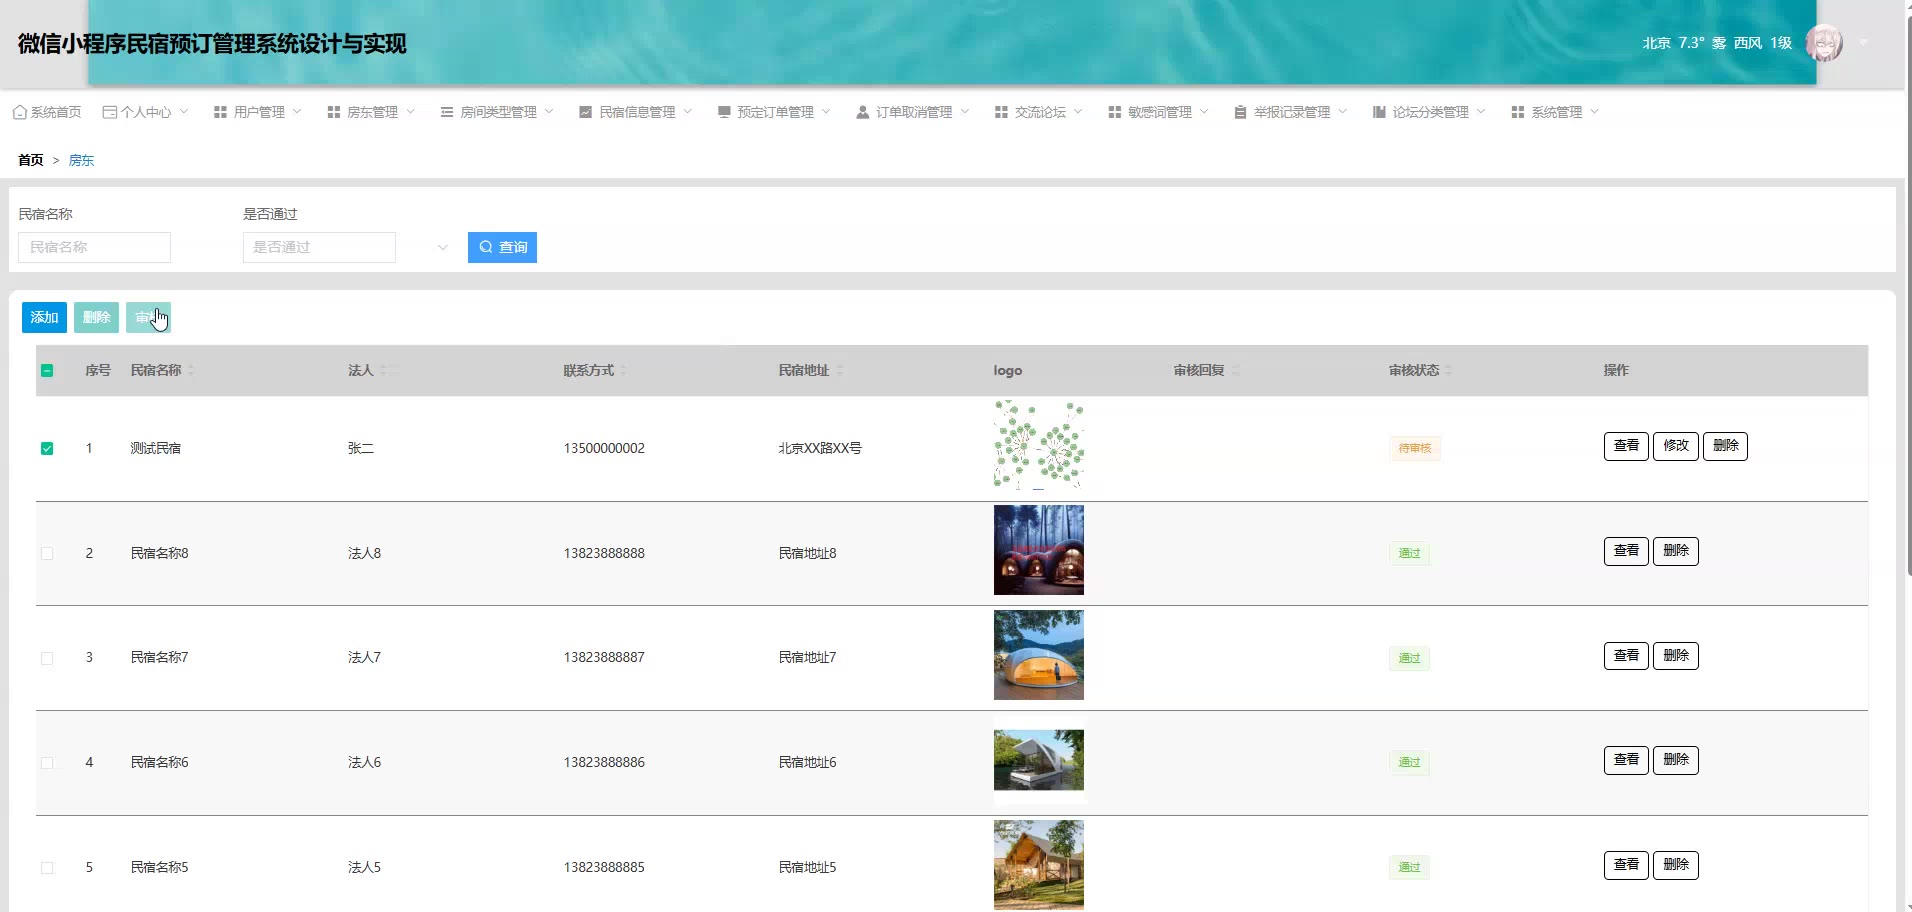Expand the 个人中心 menu chevron
This screenshot has width=1912, height=912.
point(184,112)
